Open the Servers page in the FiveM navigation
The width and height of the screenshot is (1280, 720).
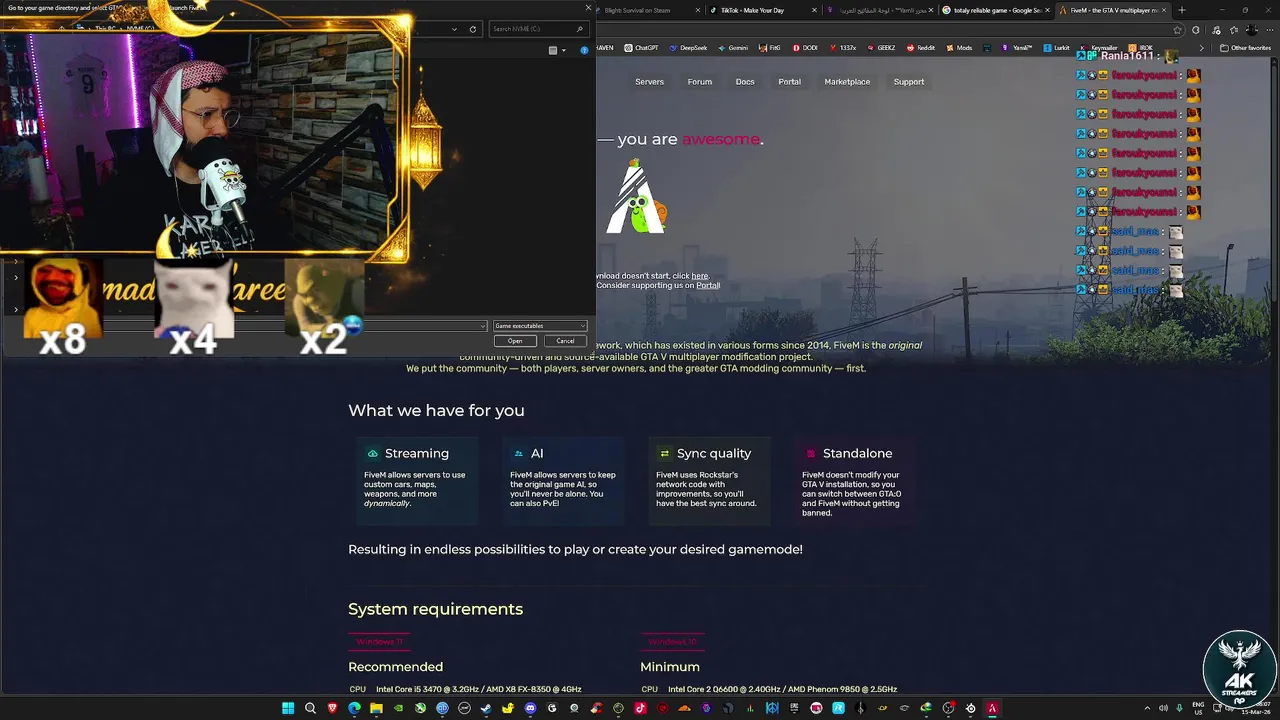click(x=649, y=82)
